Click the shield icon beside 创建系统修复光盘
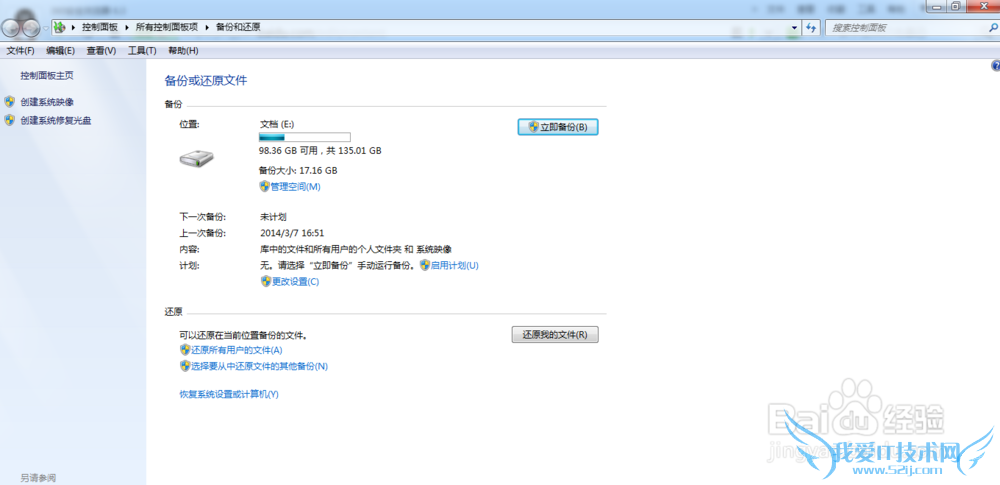1000x485 pixels. 10,120
